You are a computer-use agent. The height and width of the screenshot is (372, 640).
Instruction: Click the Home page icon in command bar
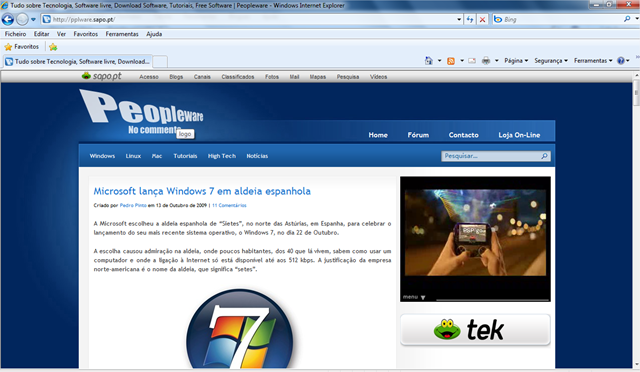(429, 60)
